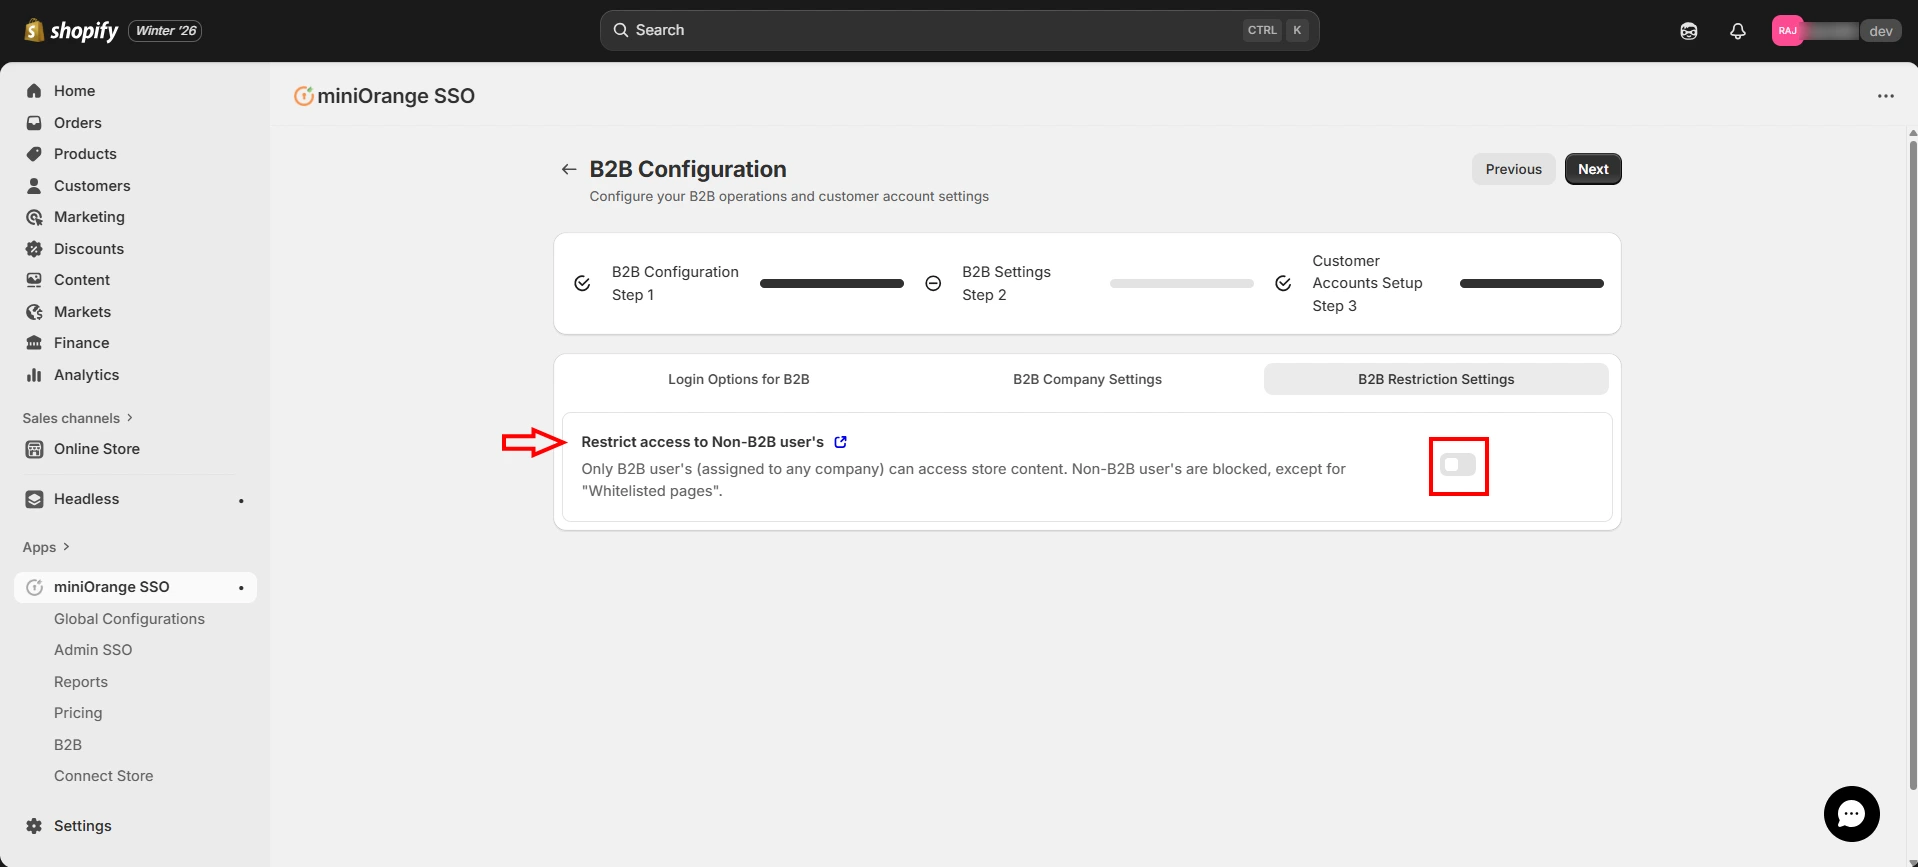
Task: Expand the Apps section
Action: point(46,547)
